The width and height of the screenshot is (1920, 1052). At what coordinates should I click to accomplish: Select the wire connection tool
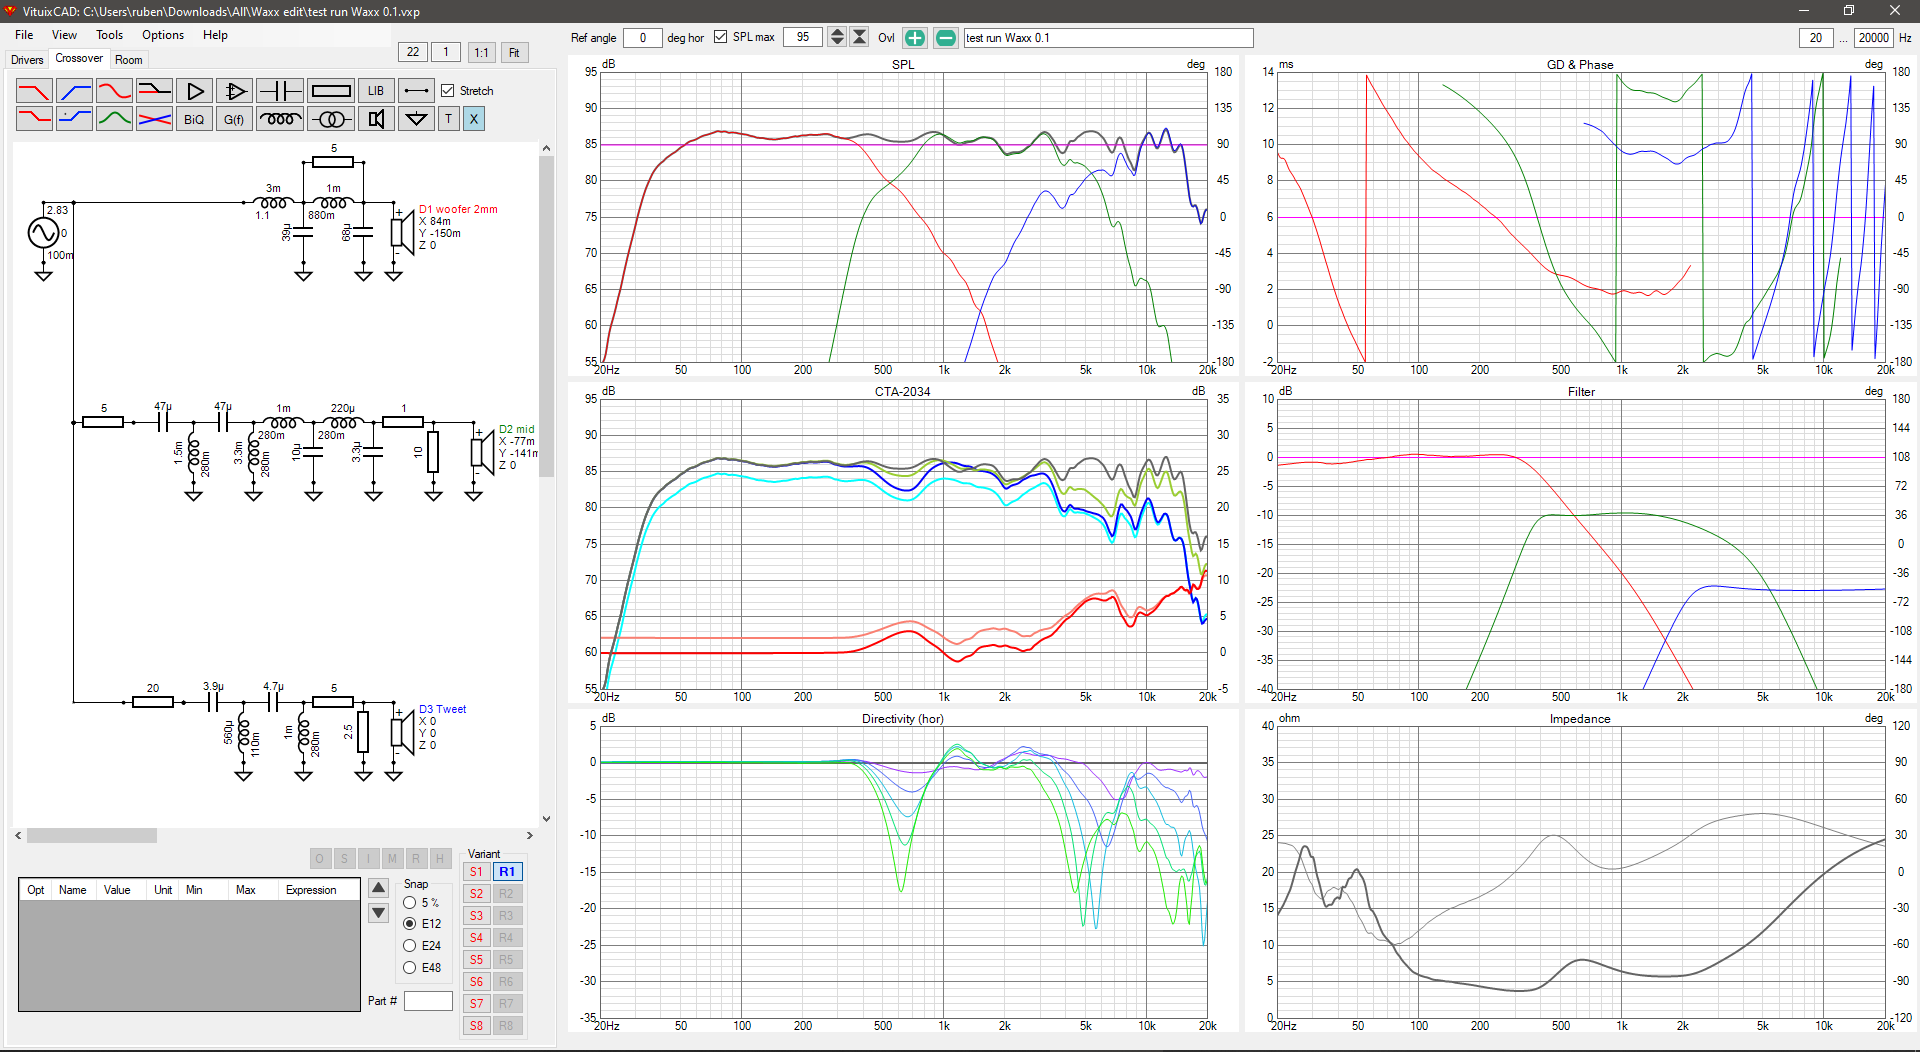(416, 91)
